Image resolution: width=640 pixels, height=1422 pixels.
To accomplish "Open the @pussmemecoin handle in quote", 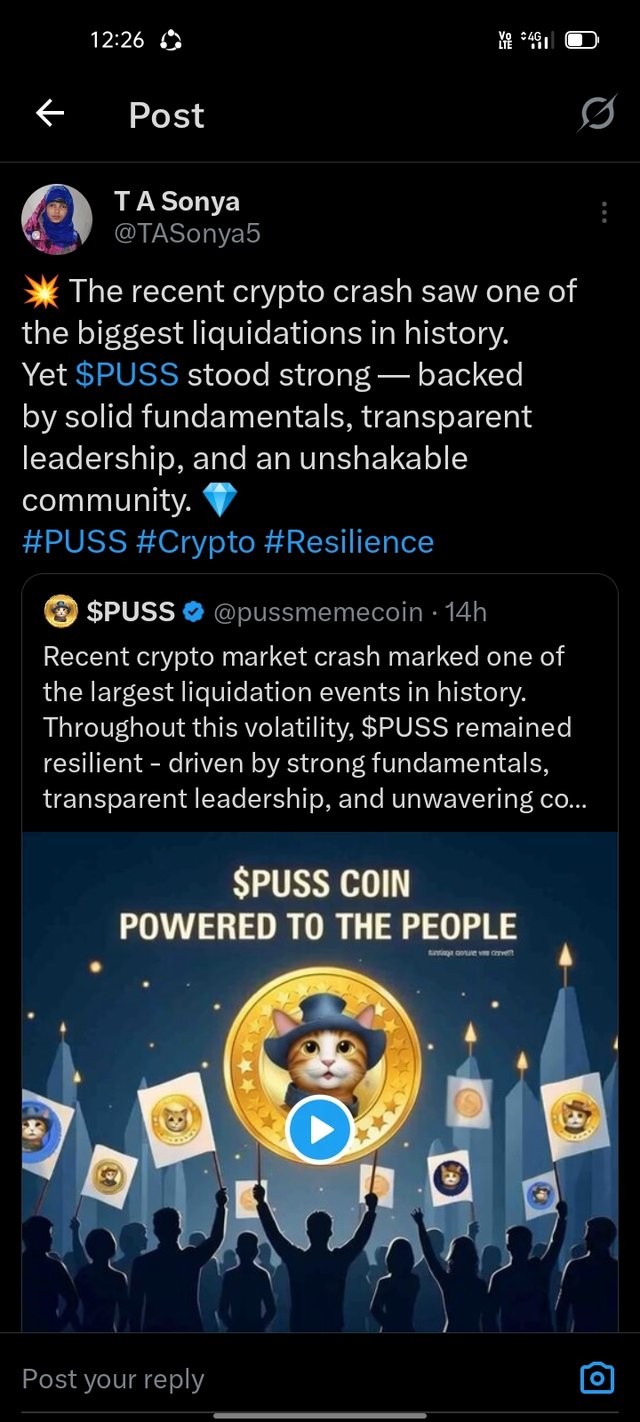I will tap(318, 612).
